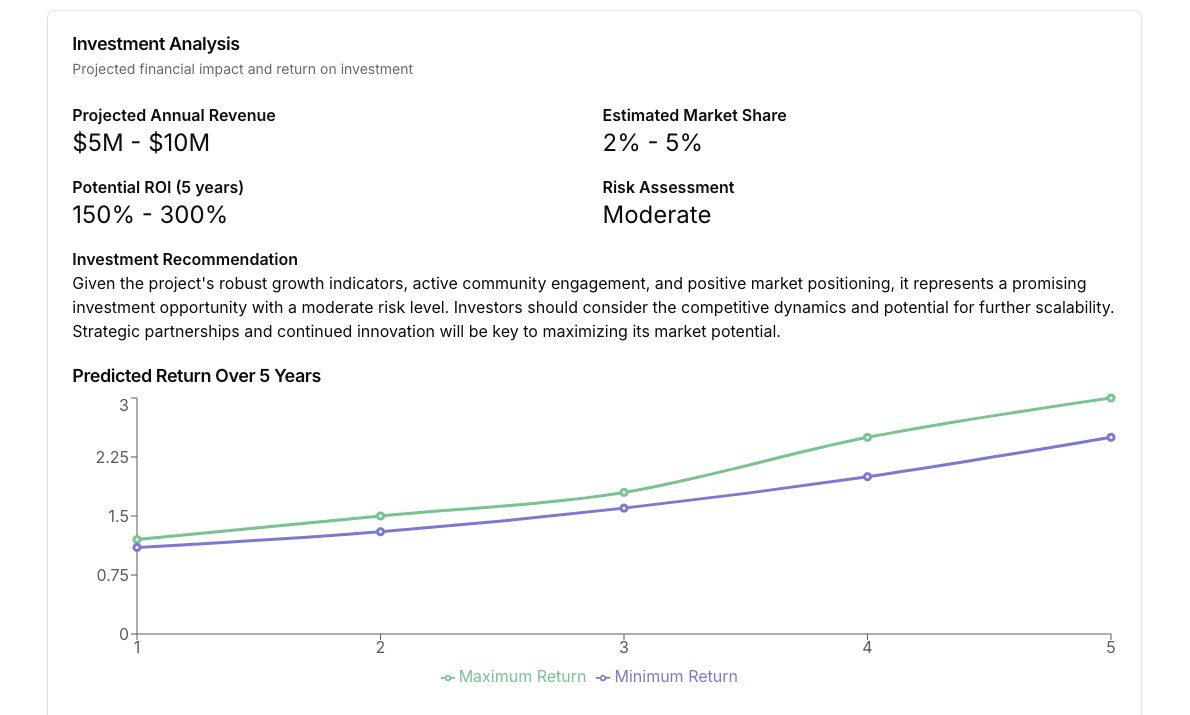Click Minimum Return data point at year 2
The width and height of the screenshot is (1190, 715).
pyautogui.click(x=380, y=532)
